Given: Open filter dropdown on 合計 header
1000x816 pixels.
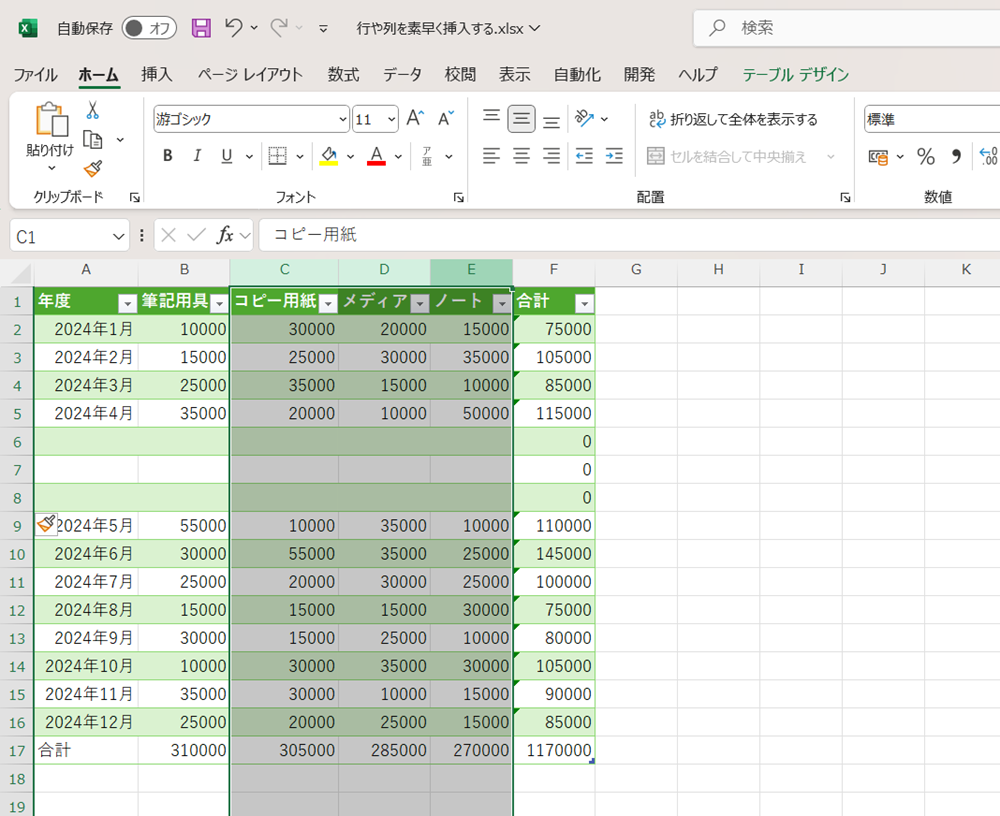Looking at the screenshot, I should (584, 304).
